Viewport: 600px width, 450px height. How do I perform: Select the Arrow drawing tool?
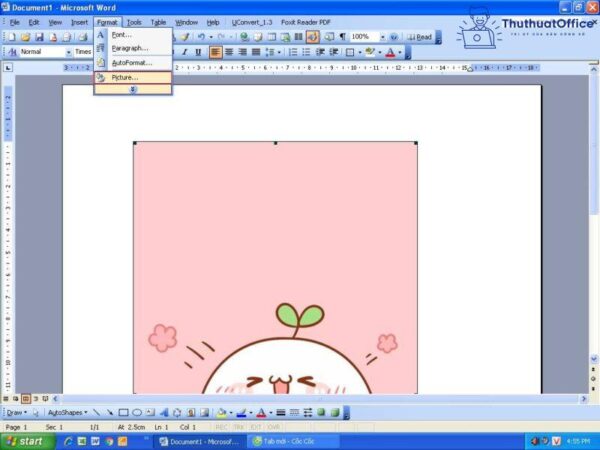click(110, 412)
